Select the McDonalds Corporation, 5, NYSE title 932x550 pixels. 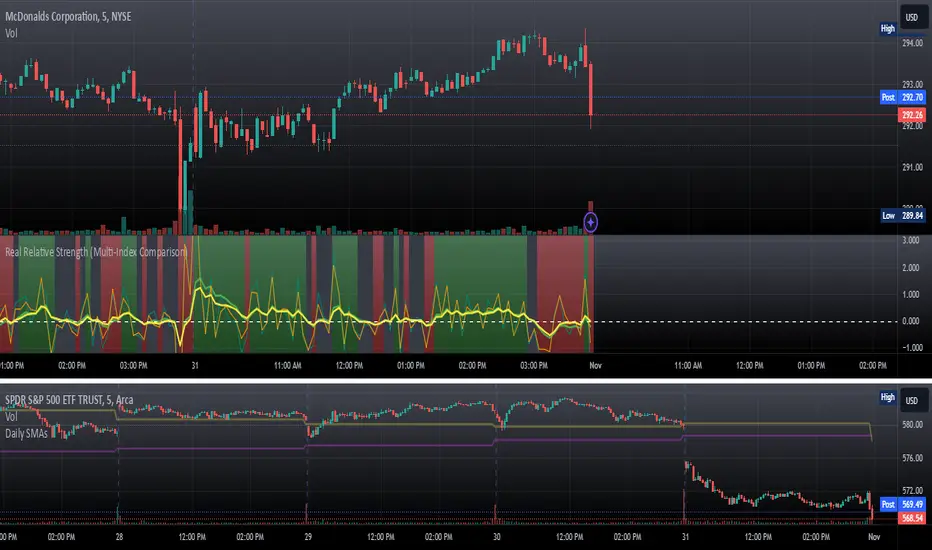tap(68, 17)
